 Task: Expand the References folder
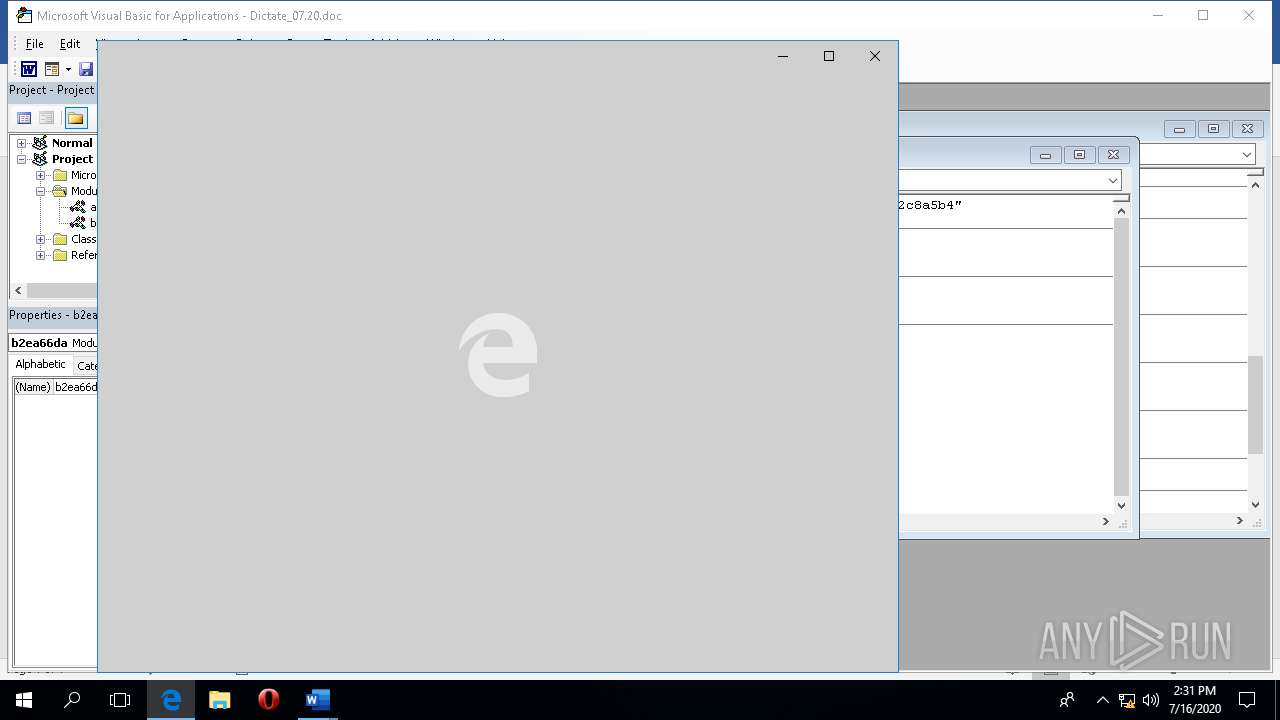[41, 255]
